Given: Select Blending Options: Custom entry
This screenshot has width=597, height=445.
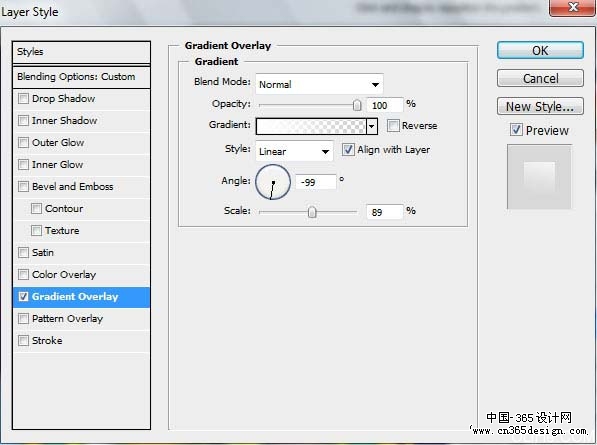Looking at the screenshot, I should [81, 77].
